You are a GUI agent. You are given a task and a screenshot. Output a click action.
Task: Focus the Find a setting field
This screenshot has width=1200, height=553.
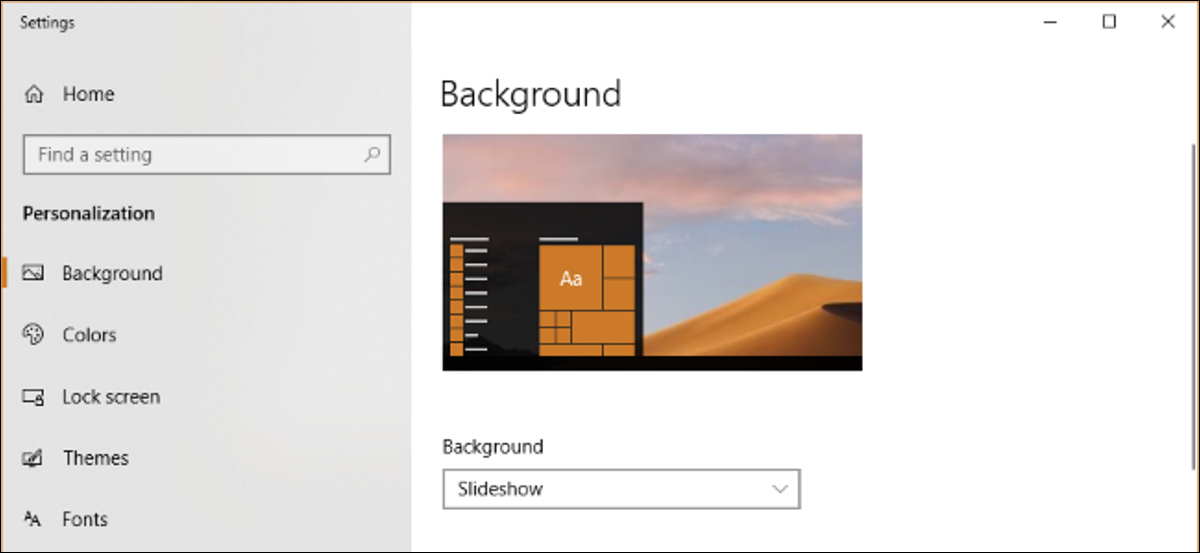coord(206,155)
